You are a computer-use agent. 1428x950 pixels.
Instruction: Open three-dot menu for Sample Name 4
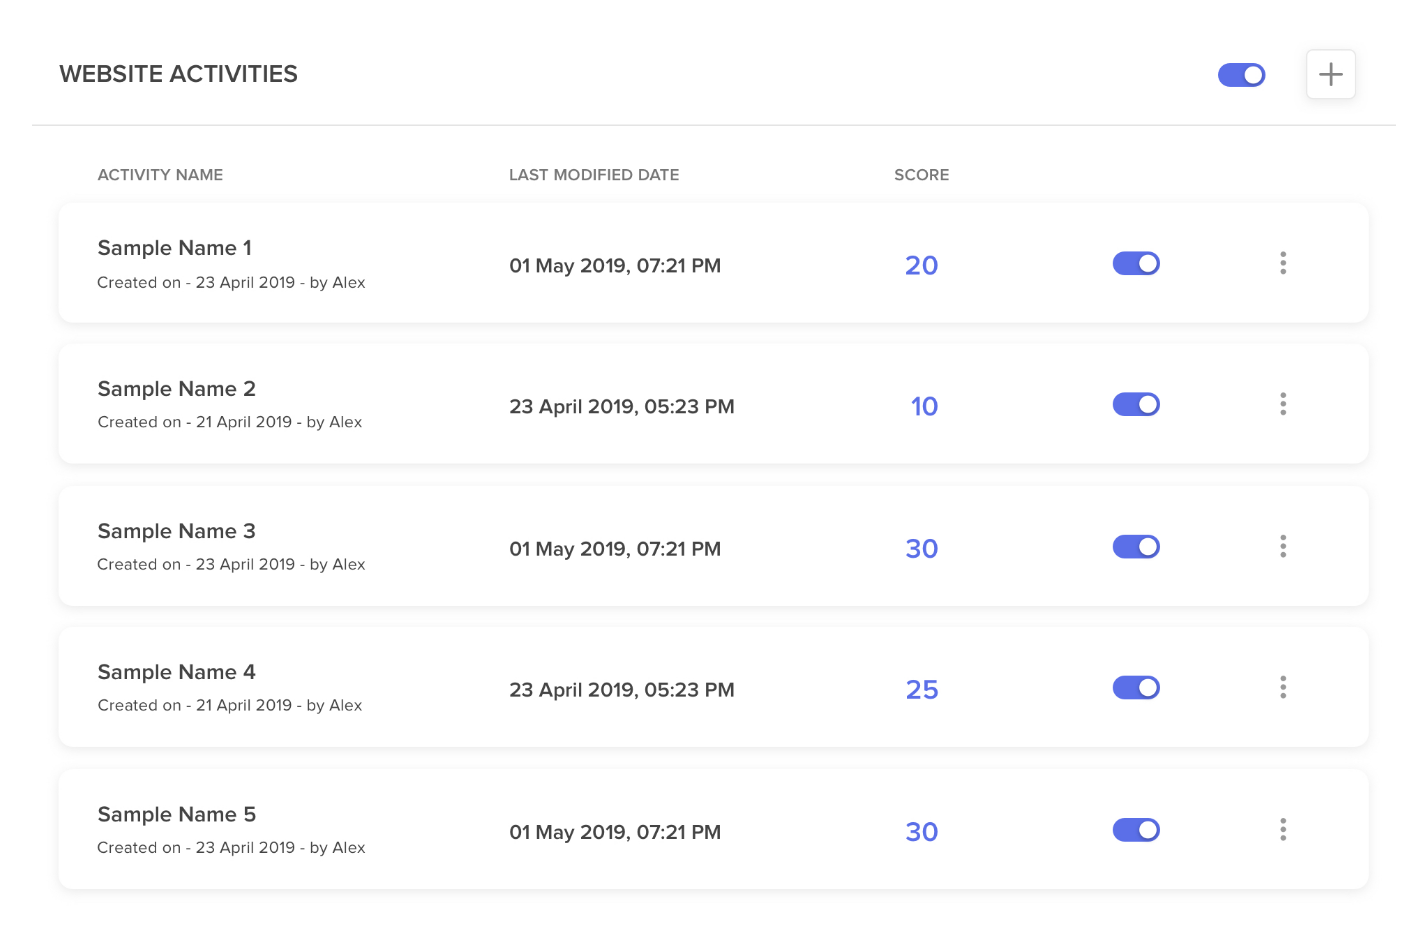[x=1283, y=687]
